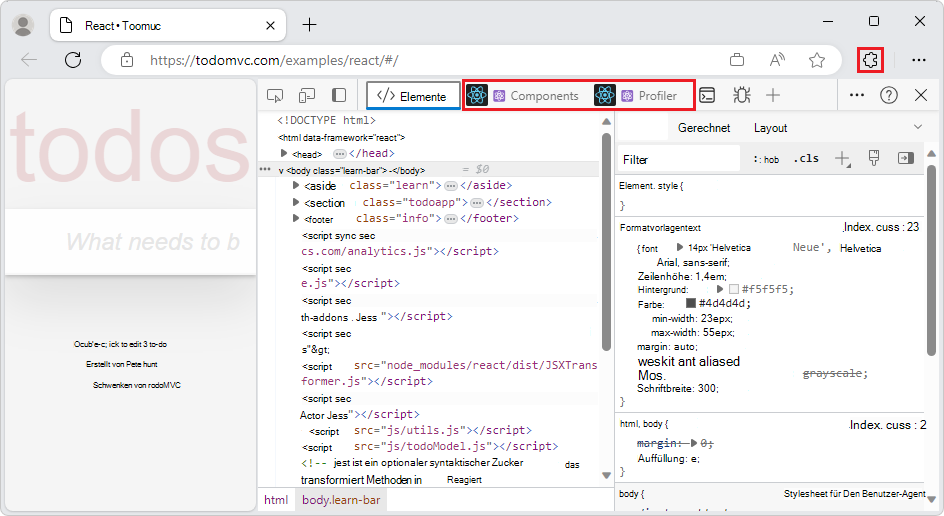The image size is (944, 516).
Task: Open the #4d4d4d color swatch
Action: (x=691, y=303)
